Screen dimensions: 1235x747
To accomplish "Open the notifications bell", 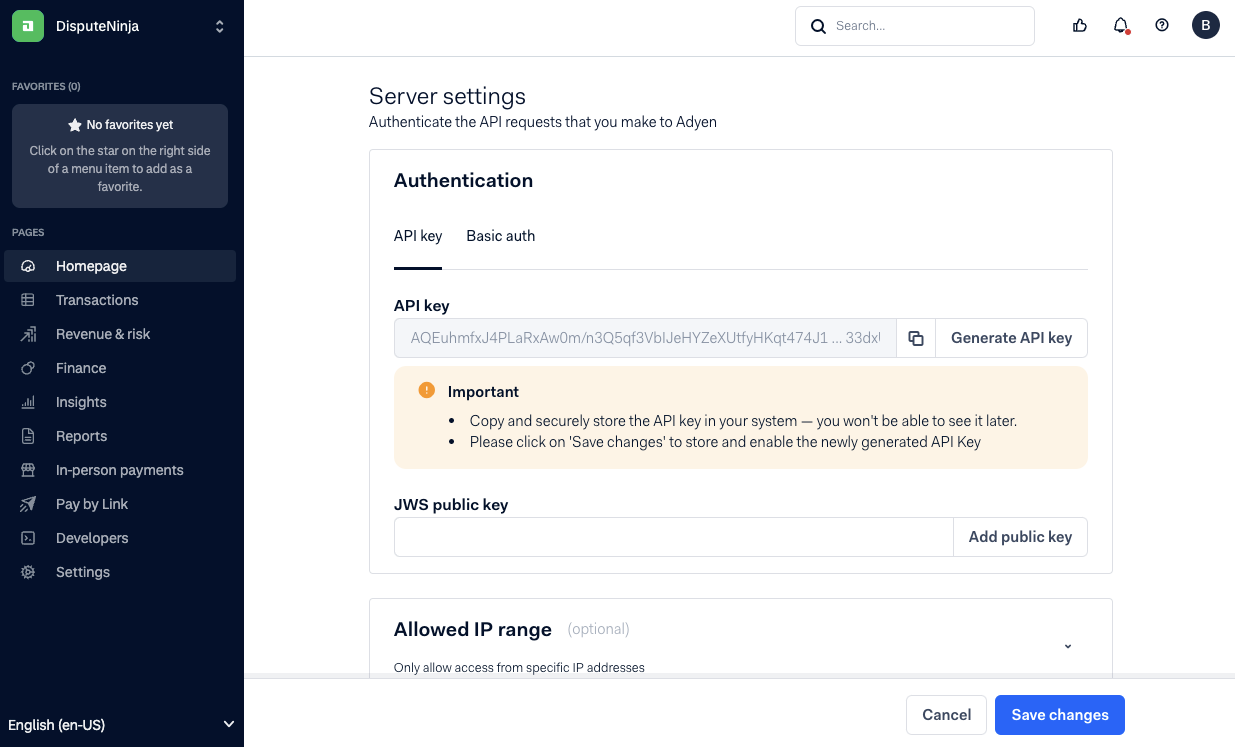I will pos(1121,26).
